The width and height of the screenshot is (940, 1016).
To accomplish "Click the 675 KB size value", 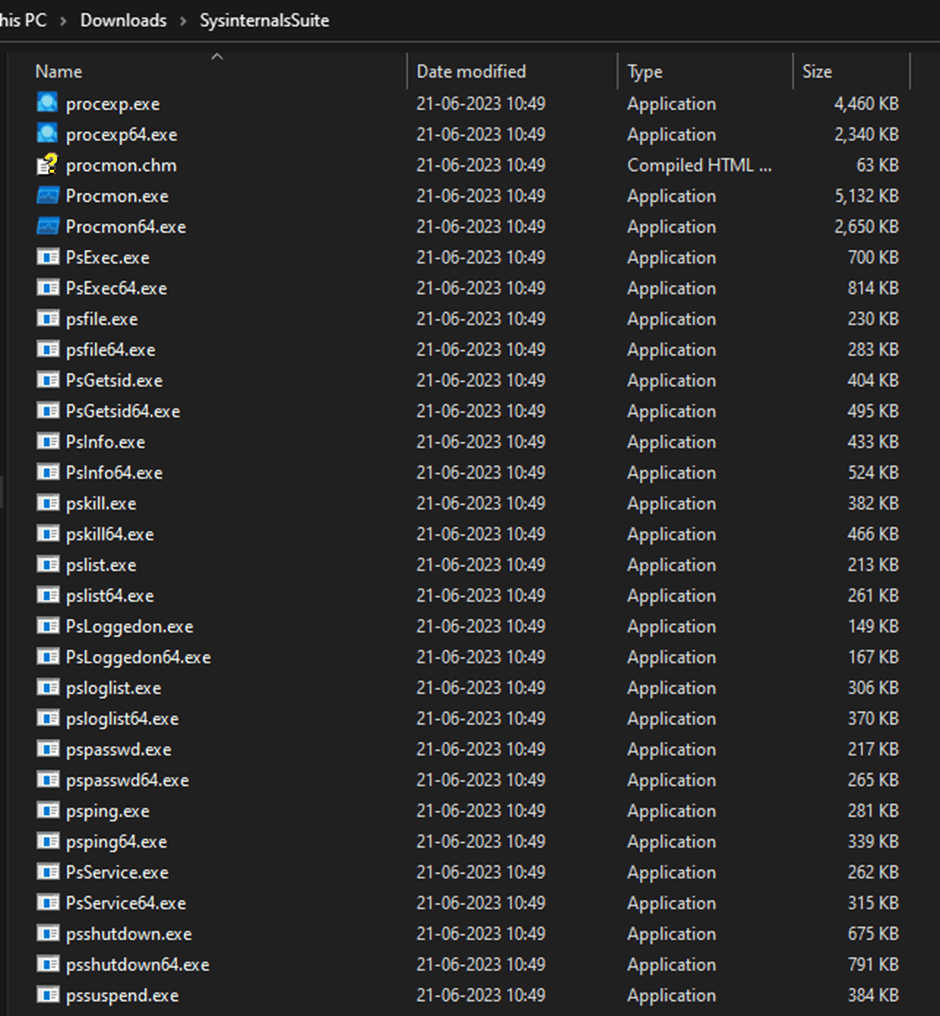I will 873,934.
